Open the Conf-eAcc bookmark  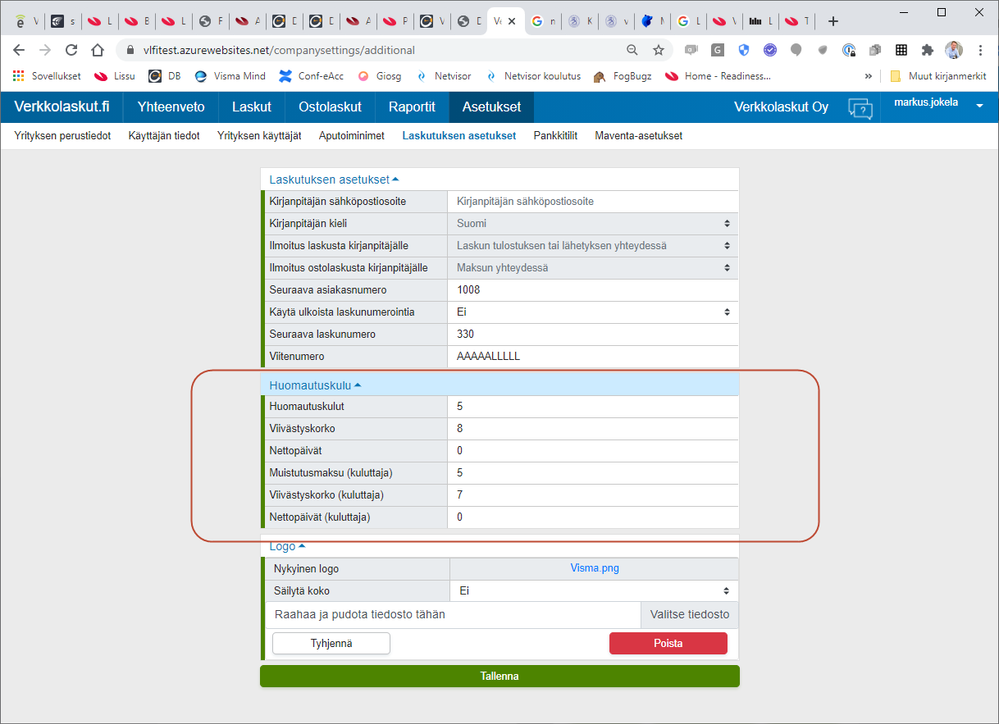pos(311,76)
